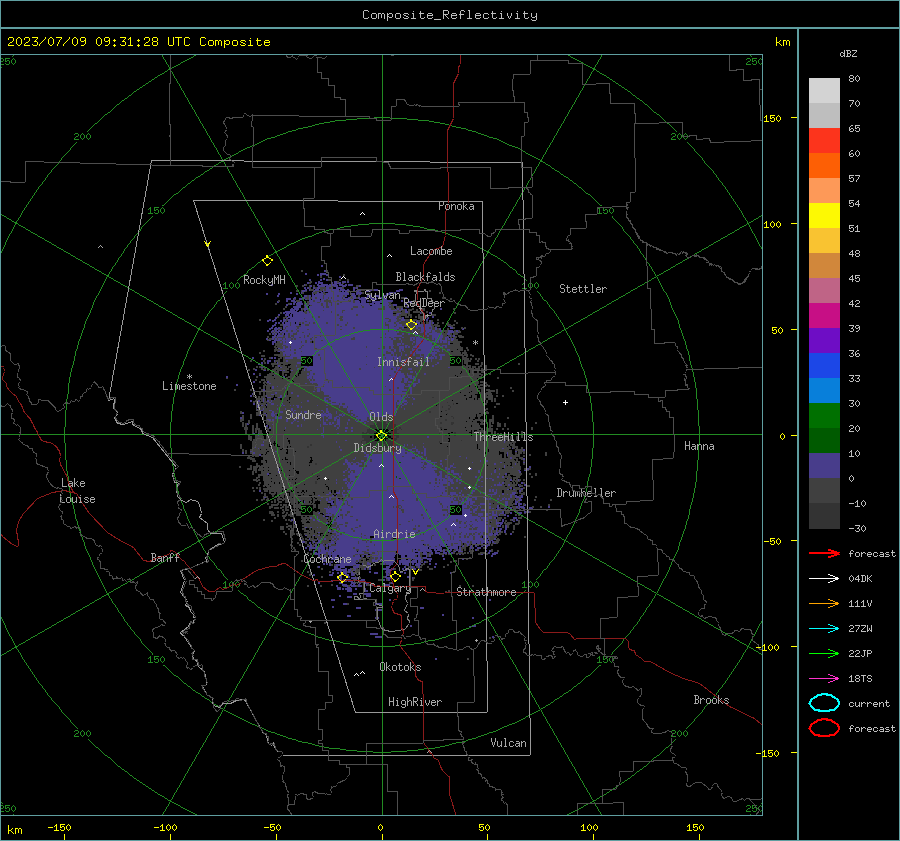Click the Lake Louise label
Screen dimensions: 900x841
point(77,491)
